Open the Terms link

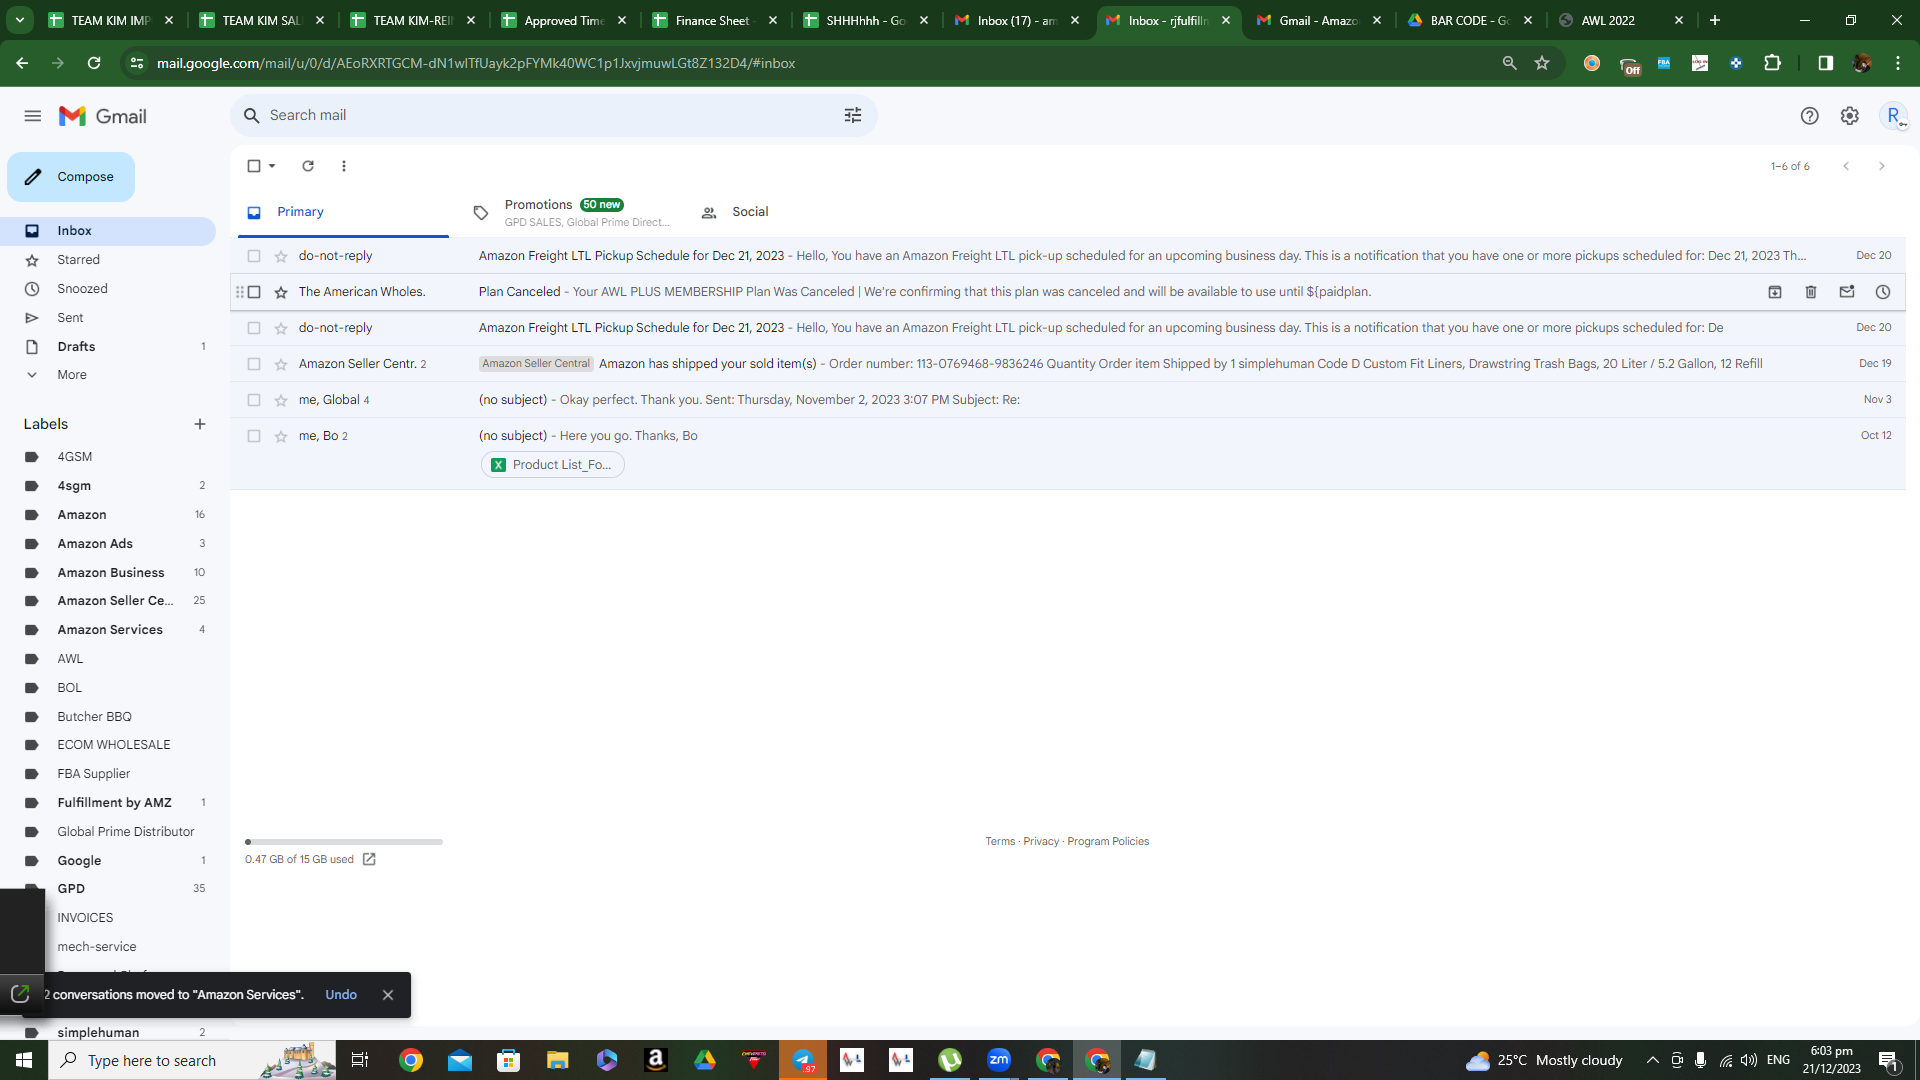1000,842
